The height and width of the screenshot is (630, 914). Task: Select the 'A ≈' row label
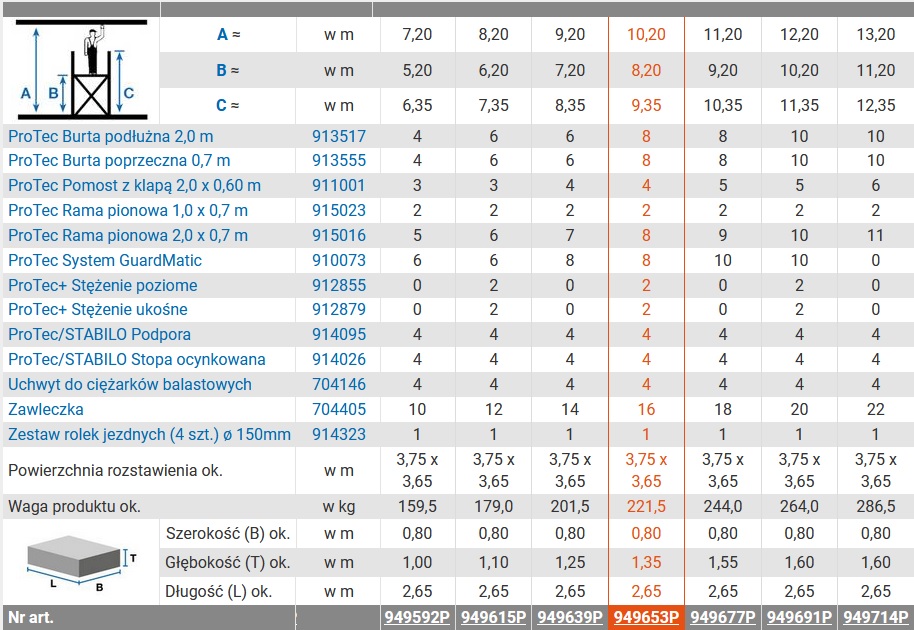coord(228,35)
